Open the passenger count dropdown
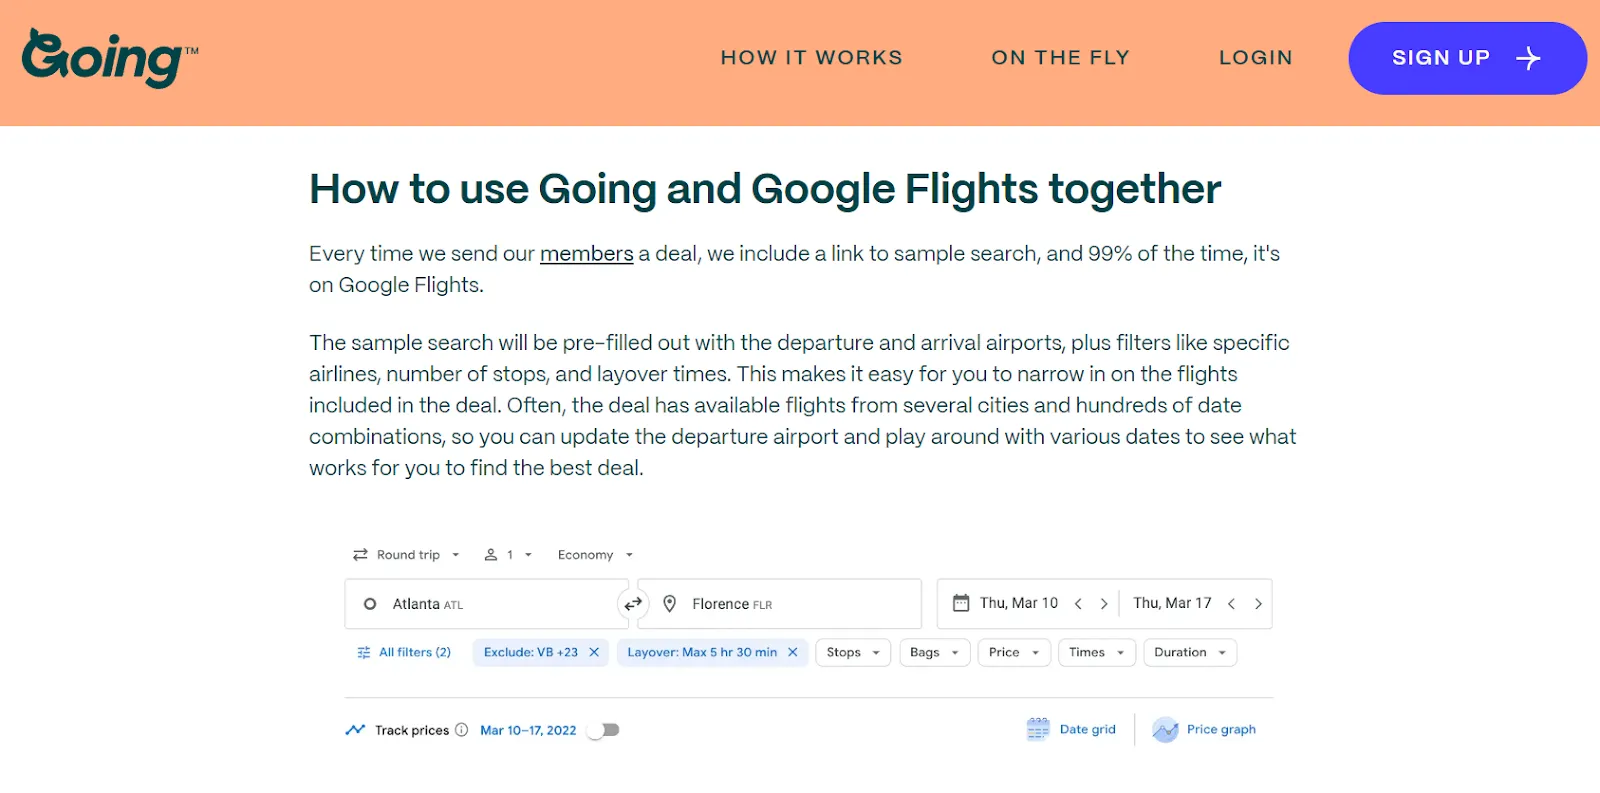The width and height of the screenshot is (1600, 793). tap(508, 555)
